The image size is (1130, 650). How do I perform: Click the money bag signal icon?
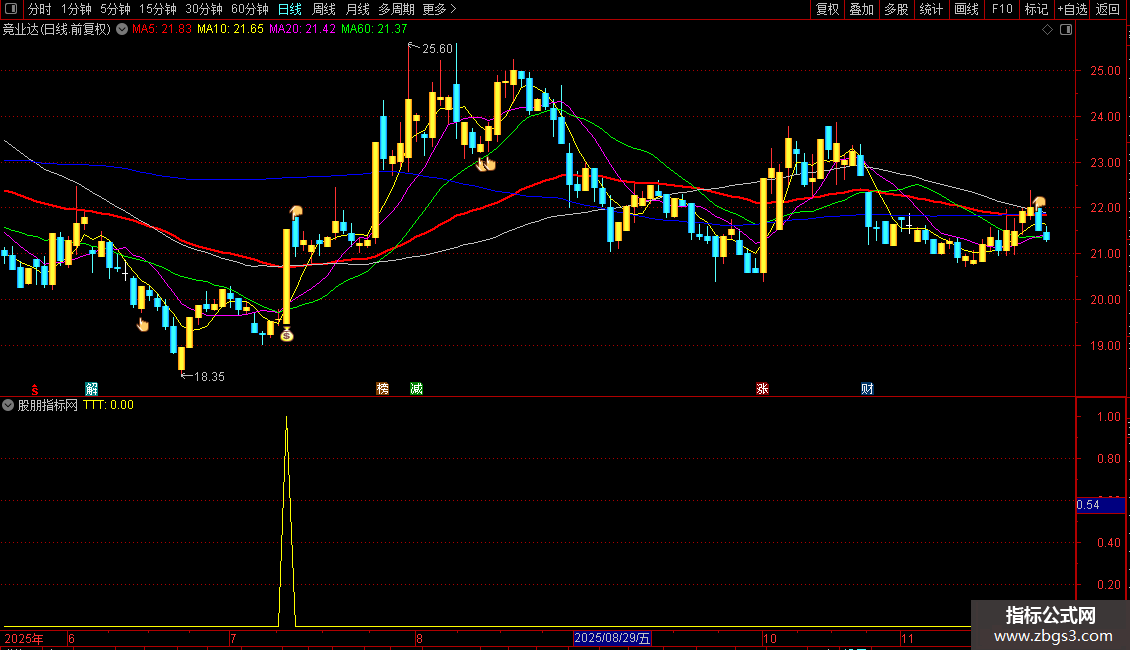coord(287,334)
